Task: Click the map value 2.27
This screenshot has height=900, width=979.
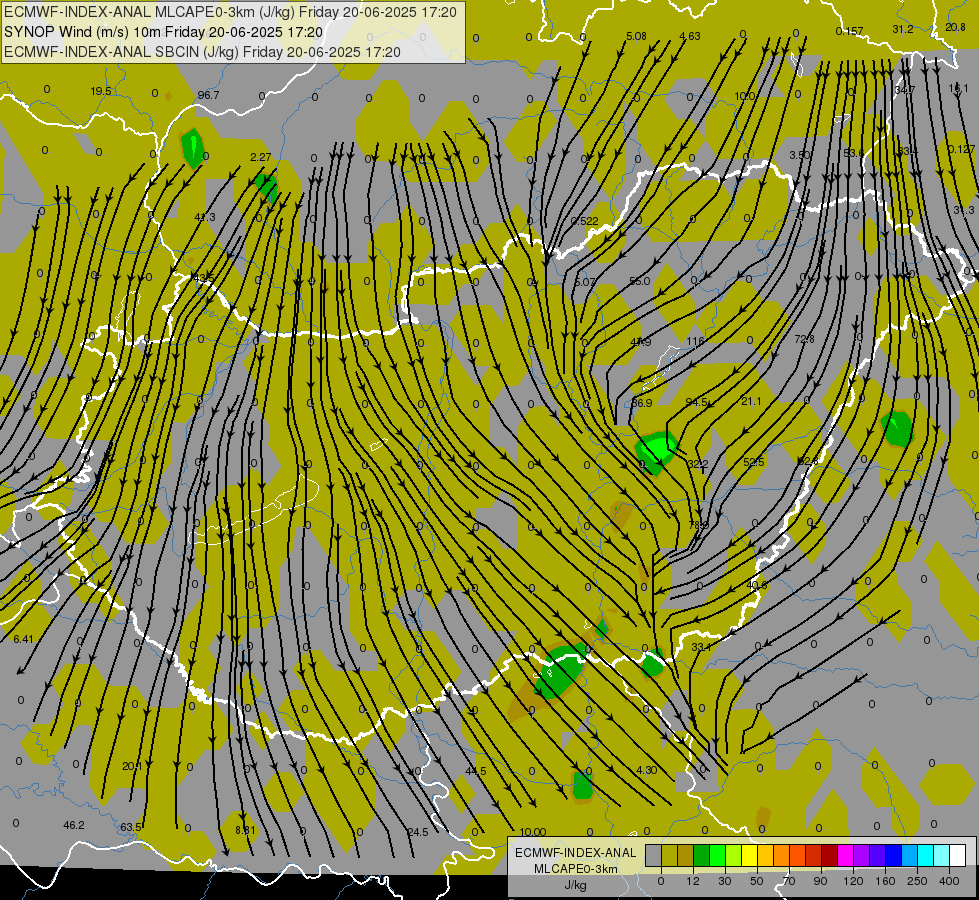Action: [260, 157]
